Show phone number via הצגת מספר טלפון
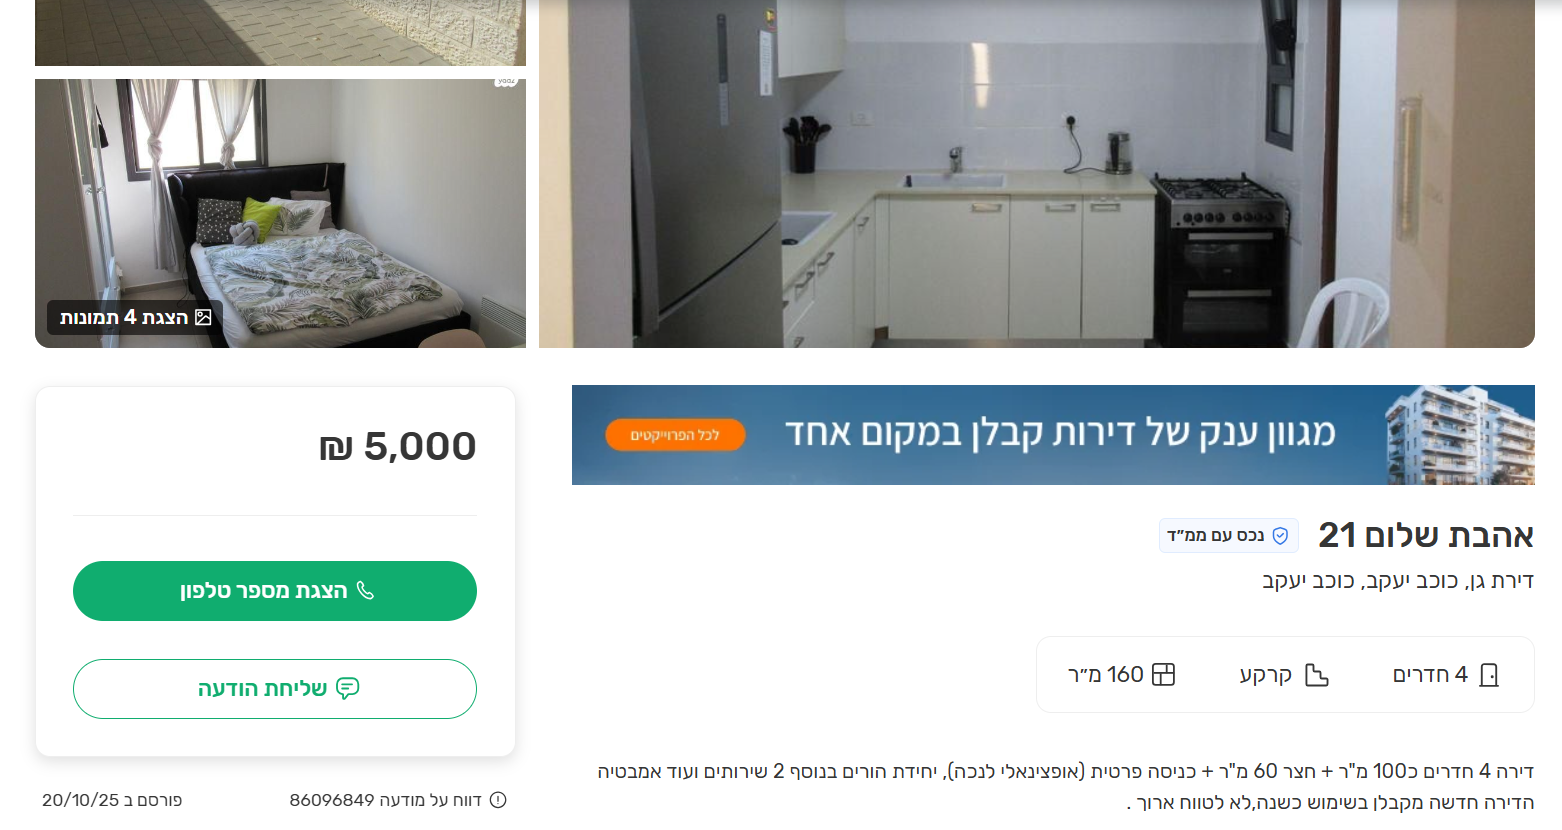This screenshot has height=830, width=1562. [x=275, y=591]
